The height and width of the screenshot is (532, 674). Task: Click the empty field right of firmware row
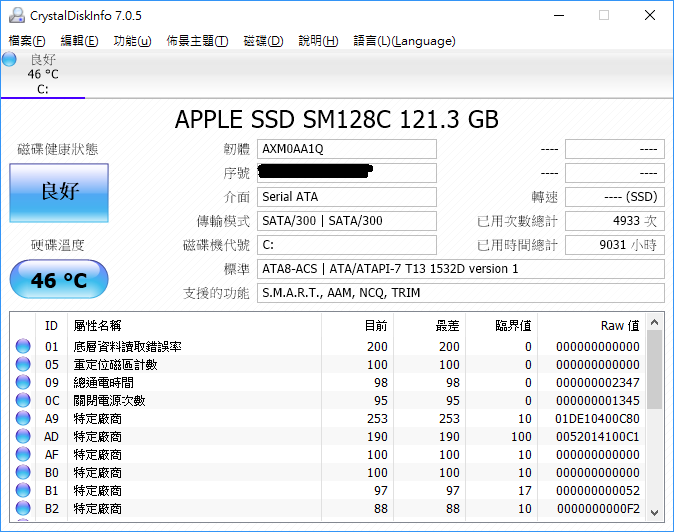[615, 149]
